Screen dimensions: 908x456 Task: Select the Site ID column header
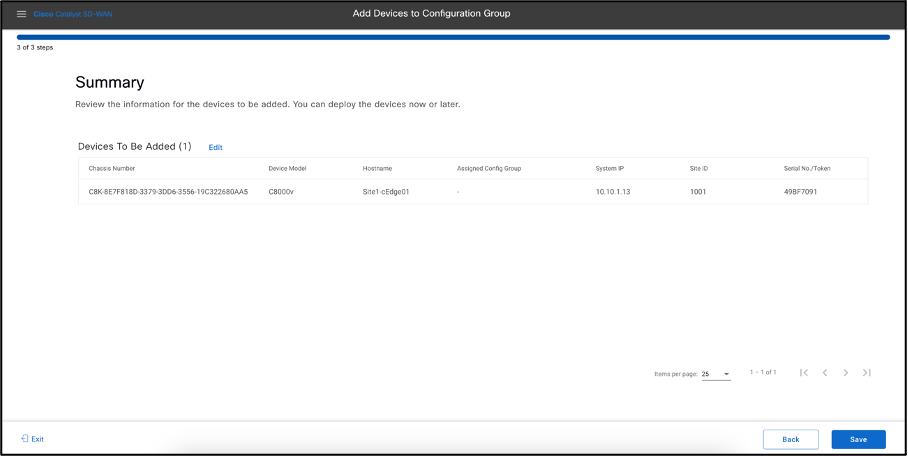699,168
